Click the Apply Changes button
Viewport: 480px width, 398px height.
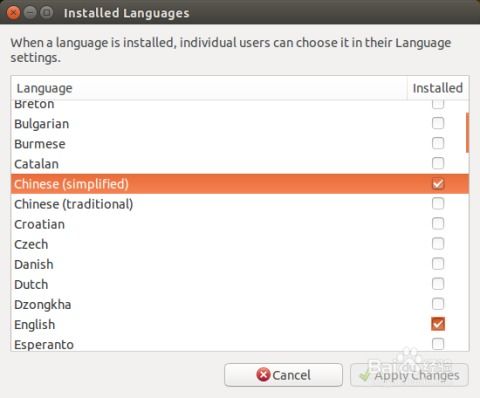[409, 375]
